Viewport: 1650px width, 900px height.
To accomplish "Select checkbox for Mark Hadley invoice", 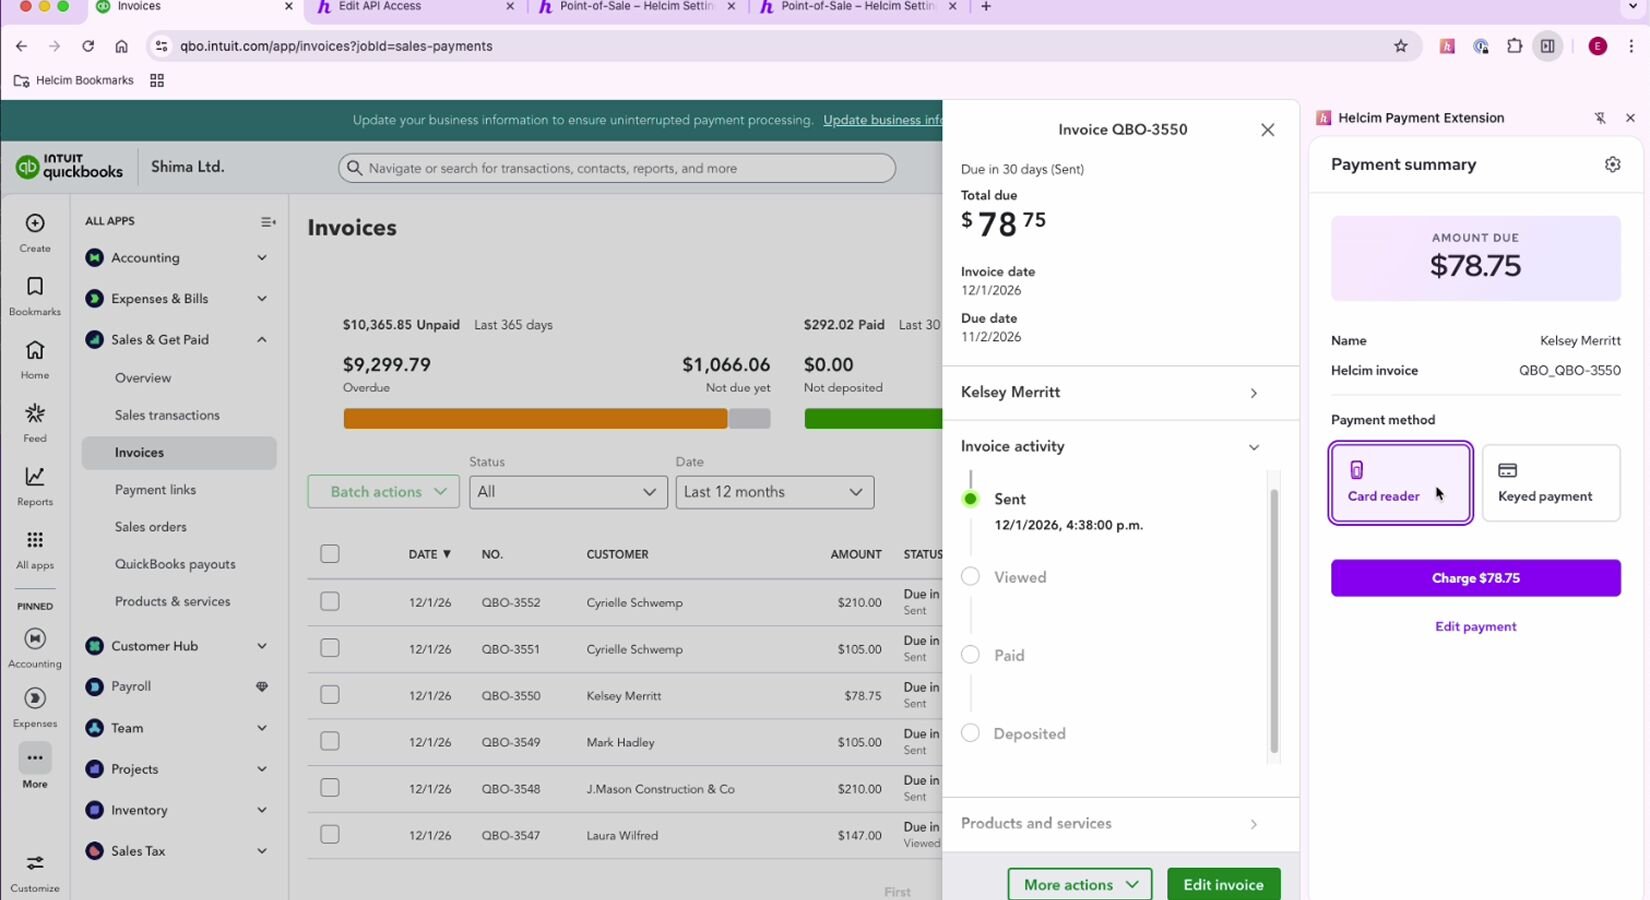I will click(x=330, y=742).
